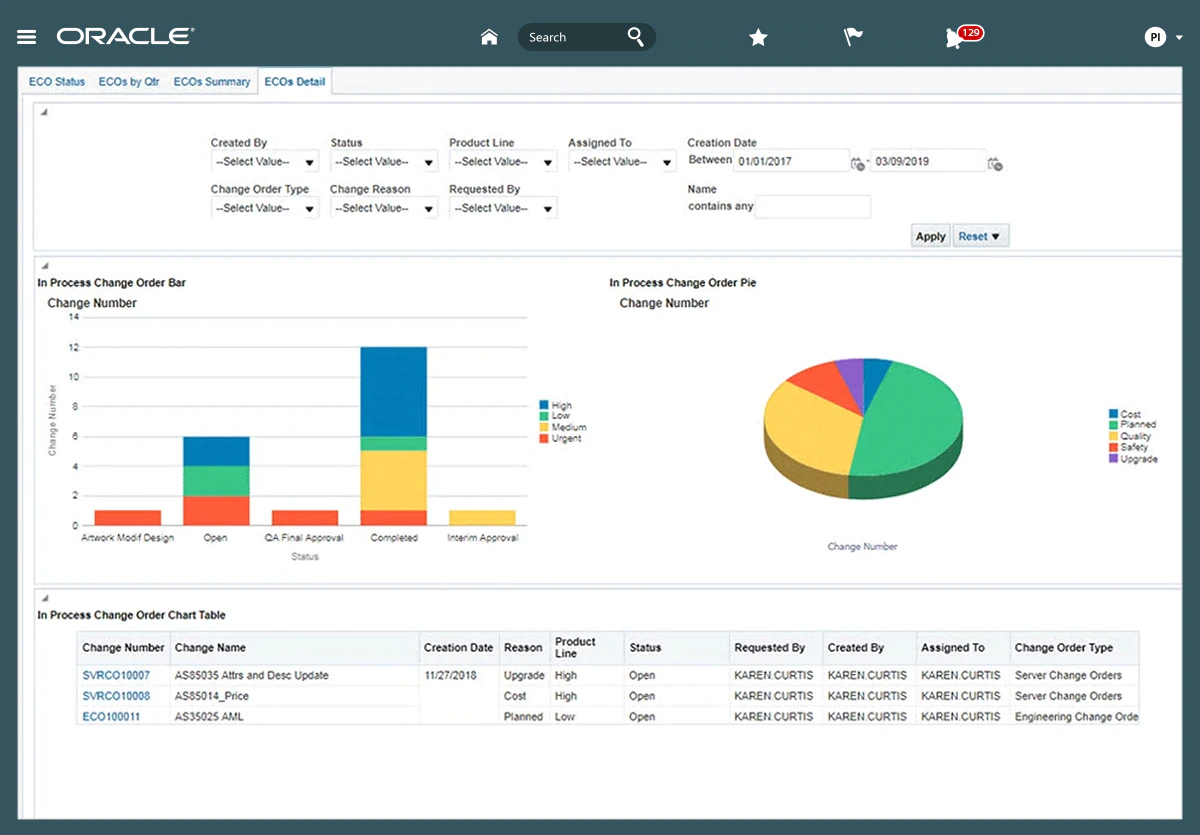Open the hamburger navigation menu

27,37
